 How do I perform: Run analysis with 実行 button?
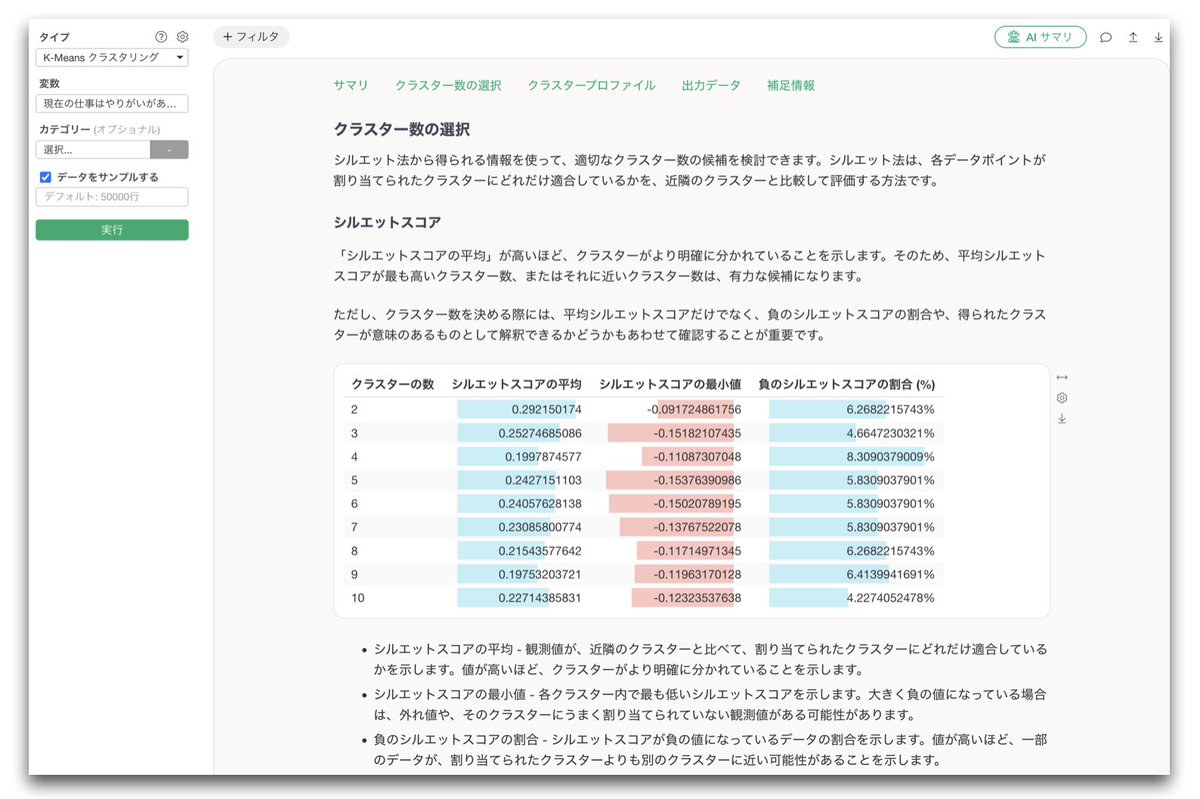pyautogui.click(x=112, y=230)
